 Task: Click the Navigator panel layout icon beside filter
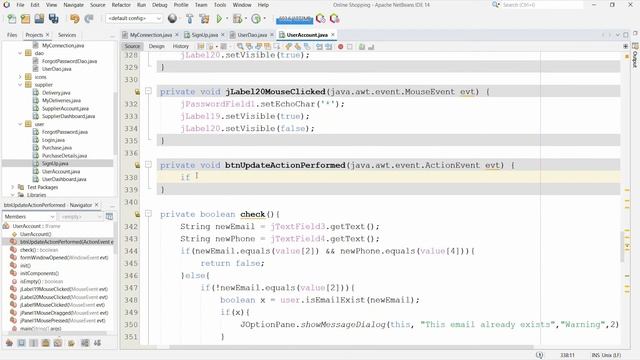coord(109,216)
